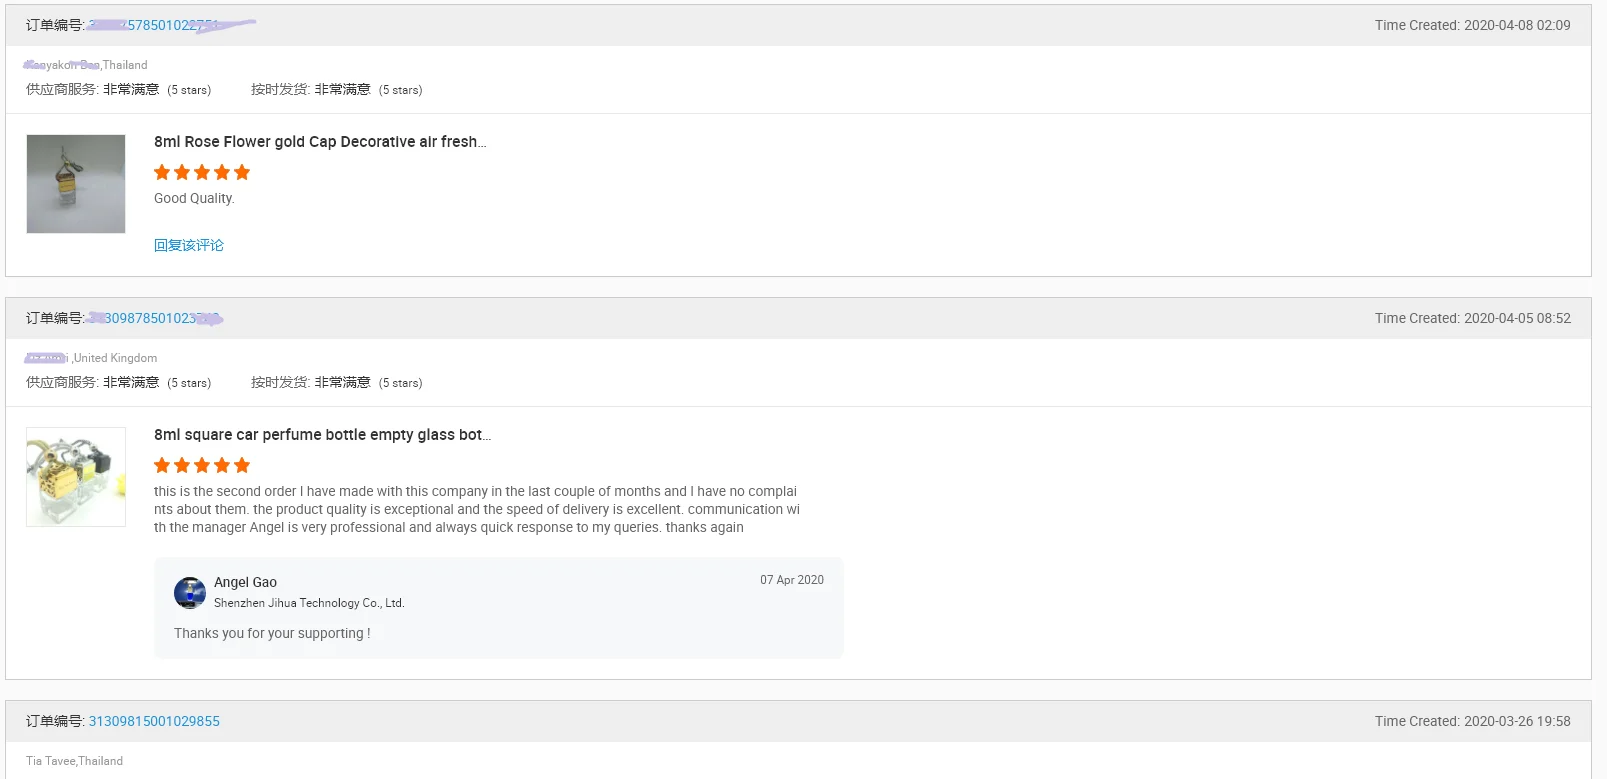Click the star rating under square car perfume bottle

[x=202, y=465]
